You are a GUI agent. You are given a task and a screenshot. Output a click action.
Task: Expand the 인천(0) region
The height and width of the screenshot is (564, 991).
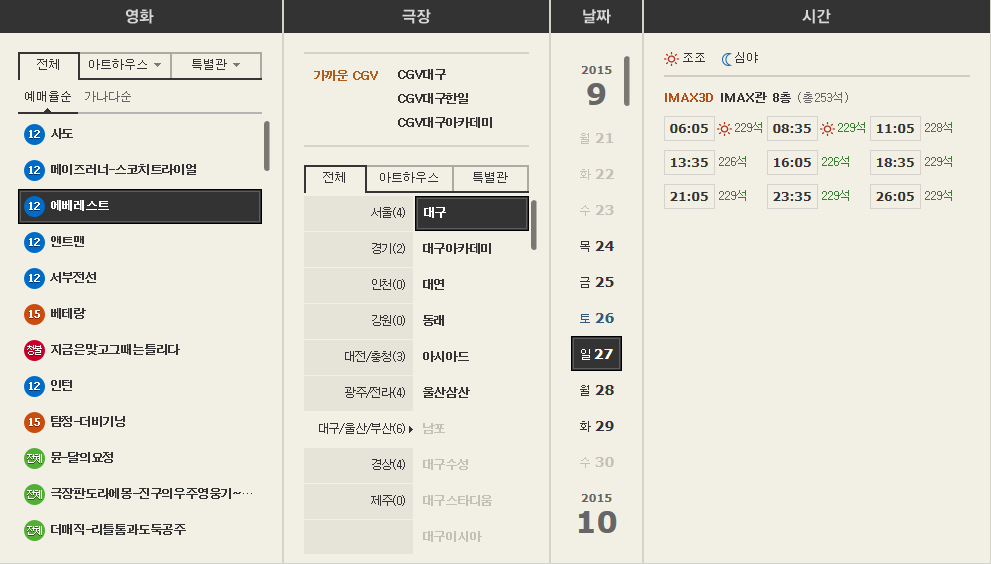pyautogui.click(x=358, y=285)
